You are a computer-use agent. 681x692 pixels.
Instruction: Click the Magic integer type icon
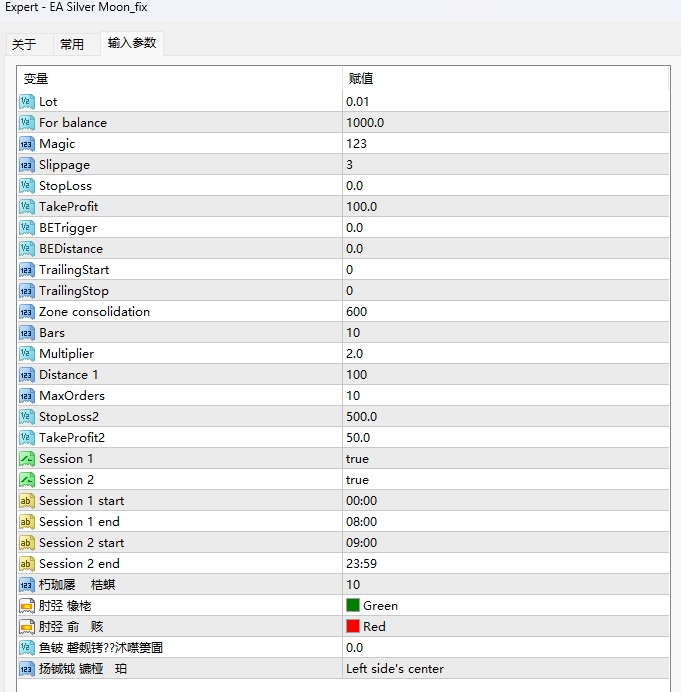[x=26, y=144]
